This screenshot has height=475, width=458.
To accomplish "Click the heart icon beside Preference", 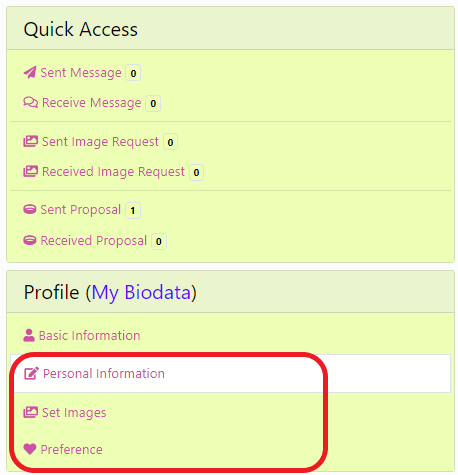I will (x=30, y=449).
